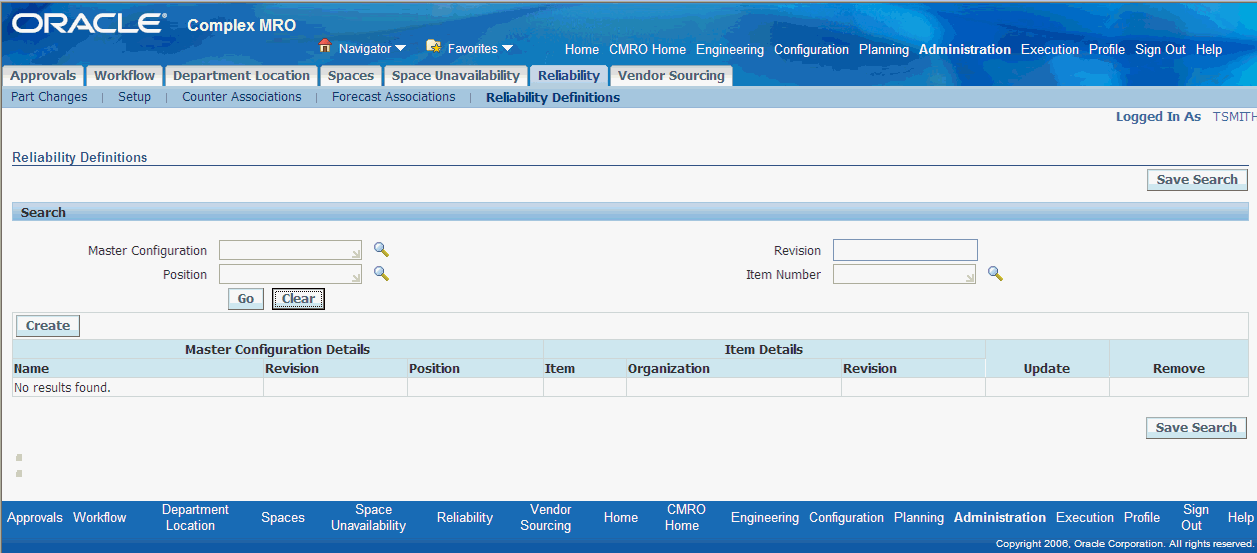Open Department Location in footer navigation
Image resolution: width=1257 pixels, height=553 pixels.
tap(195, 518)
